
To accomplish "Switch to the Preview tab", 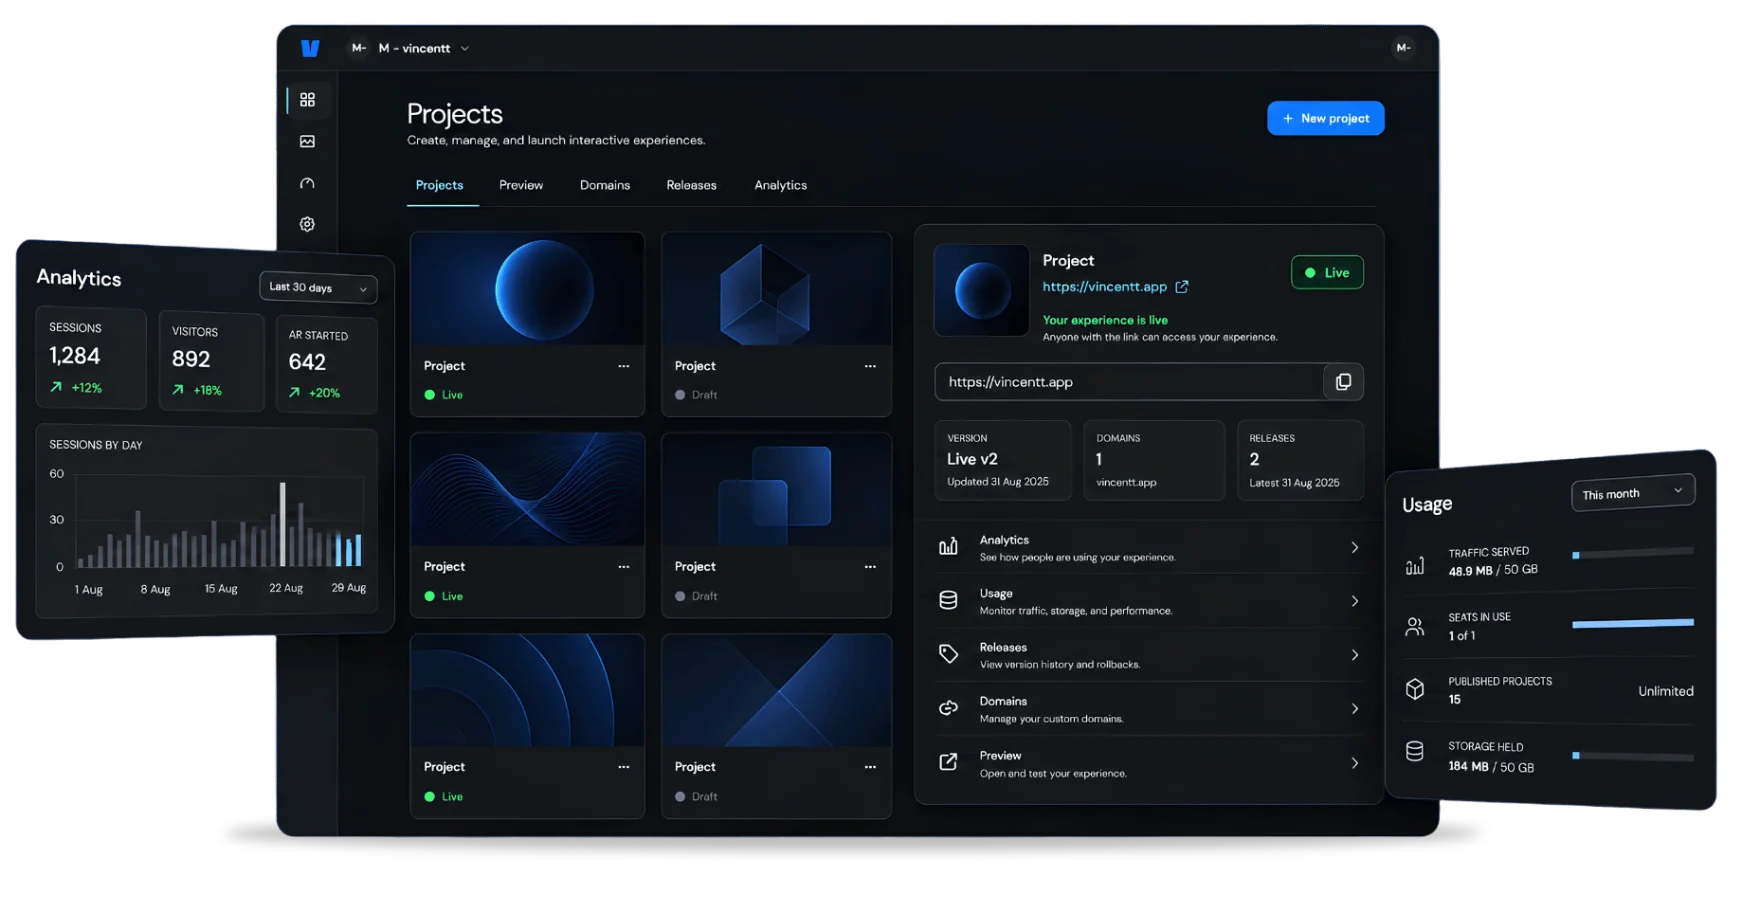I will [x=521, y=185].
